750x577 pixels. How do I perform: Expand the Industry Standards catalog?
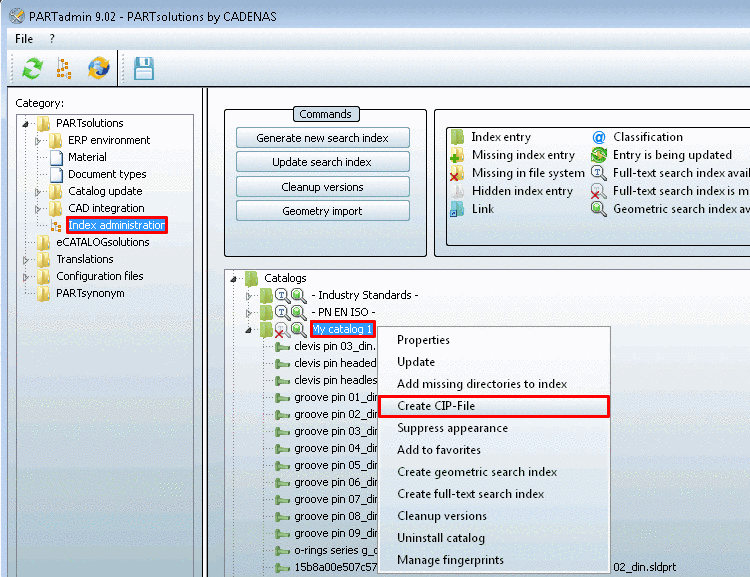[249, 296]
